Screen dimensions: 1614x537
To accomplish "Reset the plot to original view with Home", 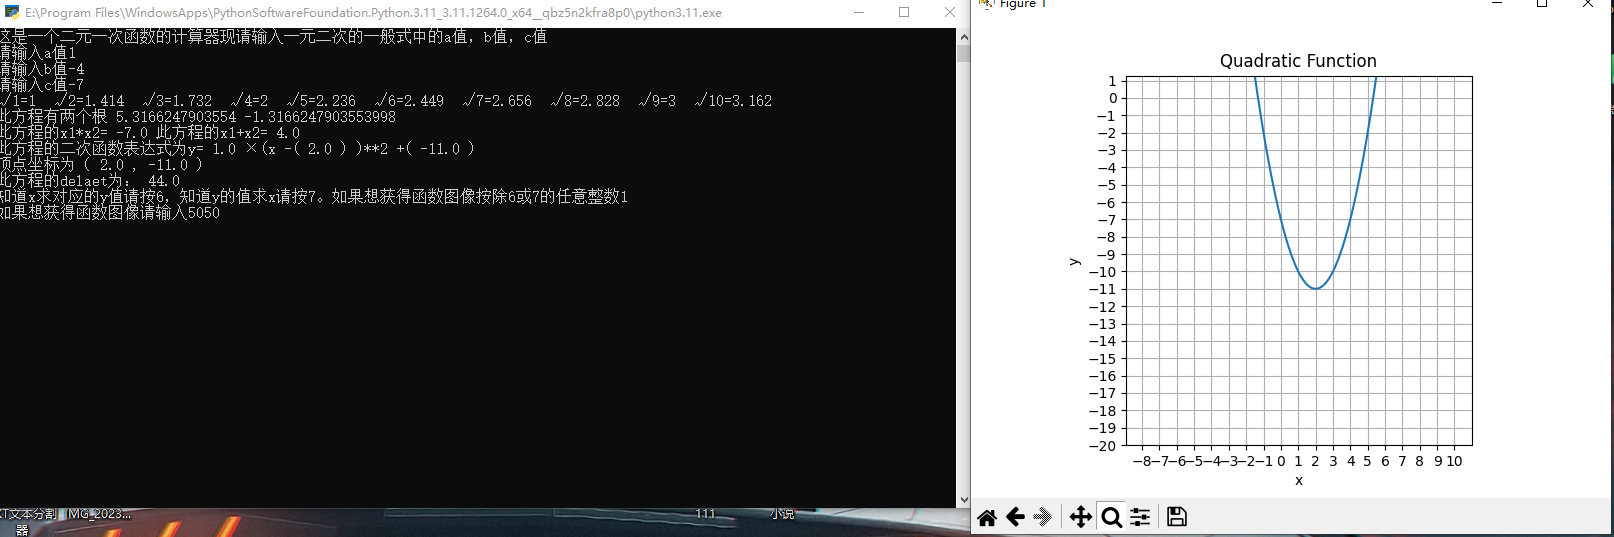I will [x=987, y=517].
